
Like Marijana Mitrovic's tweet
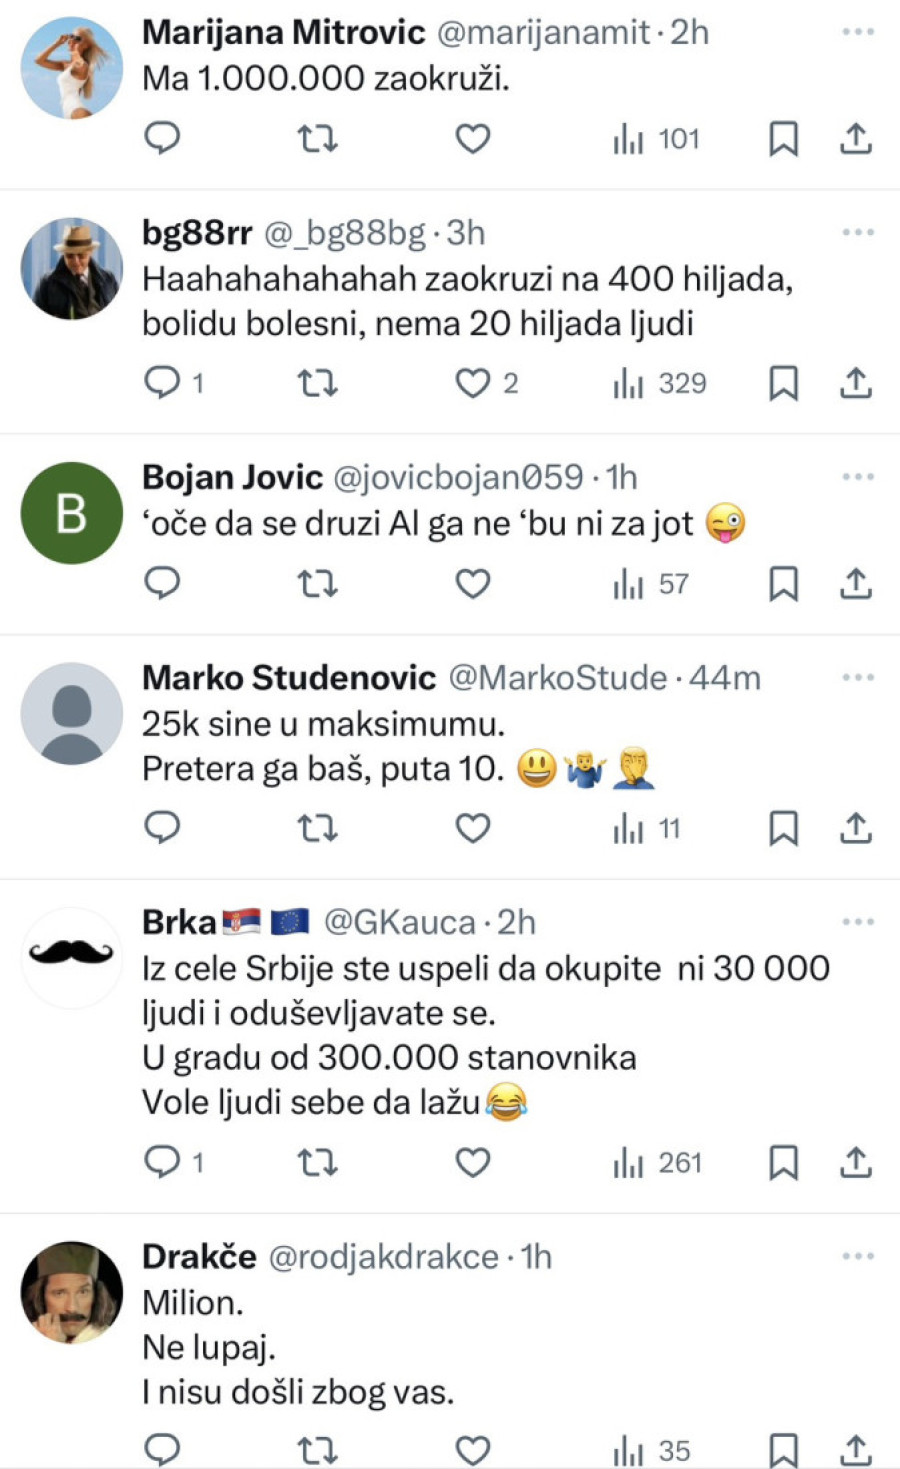[x=473, y=138]
